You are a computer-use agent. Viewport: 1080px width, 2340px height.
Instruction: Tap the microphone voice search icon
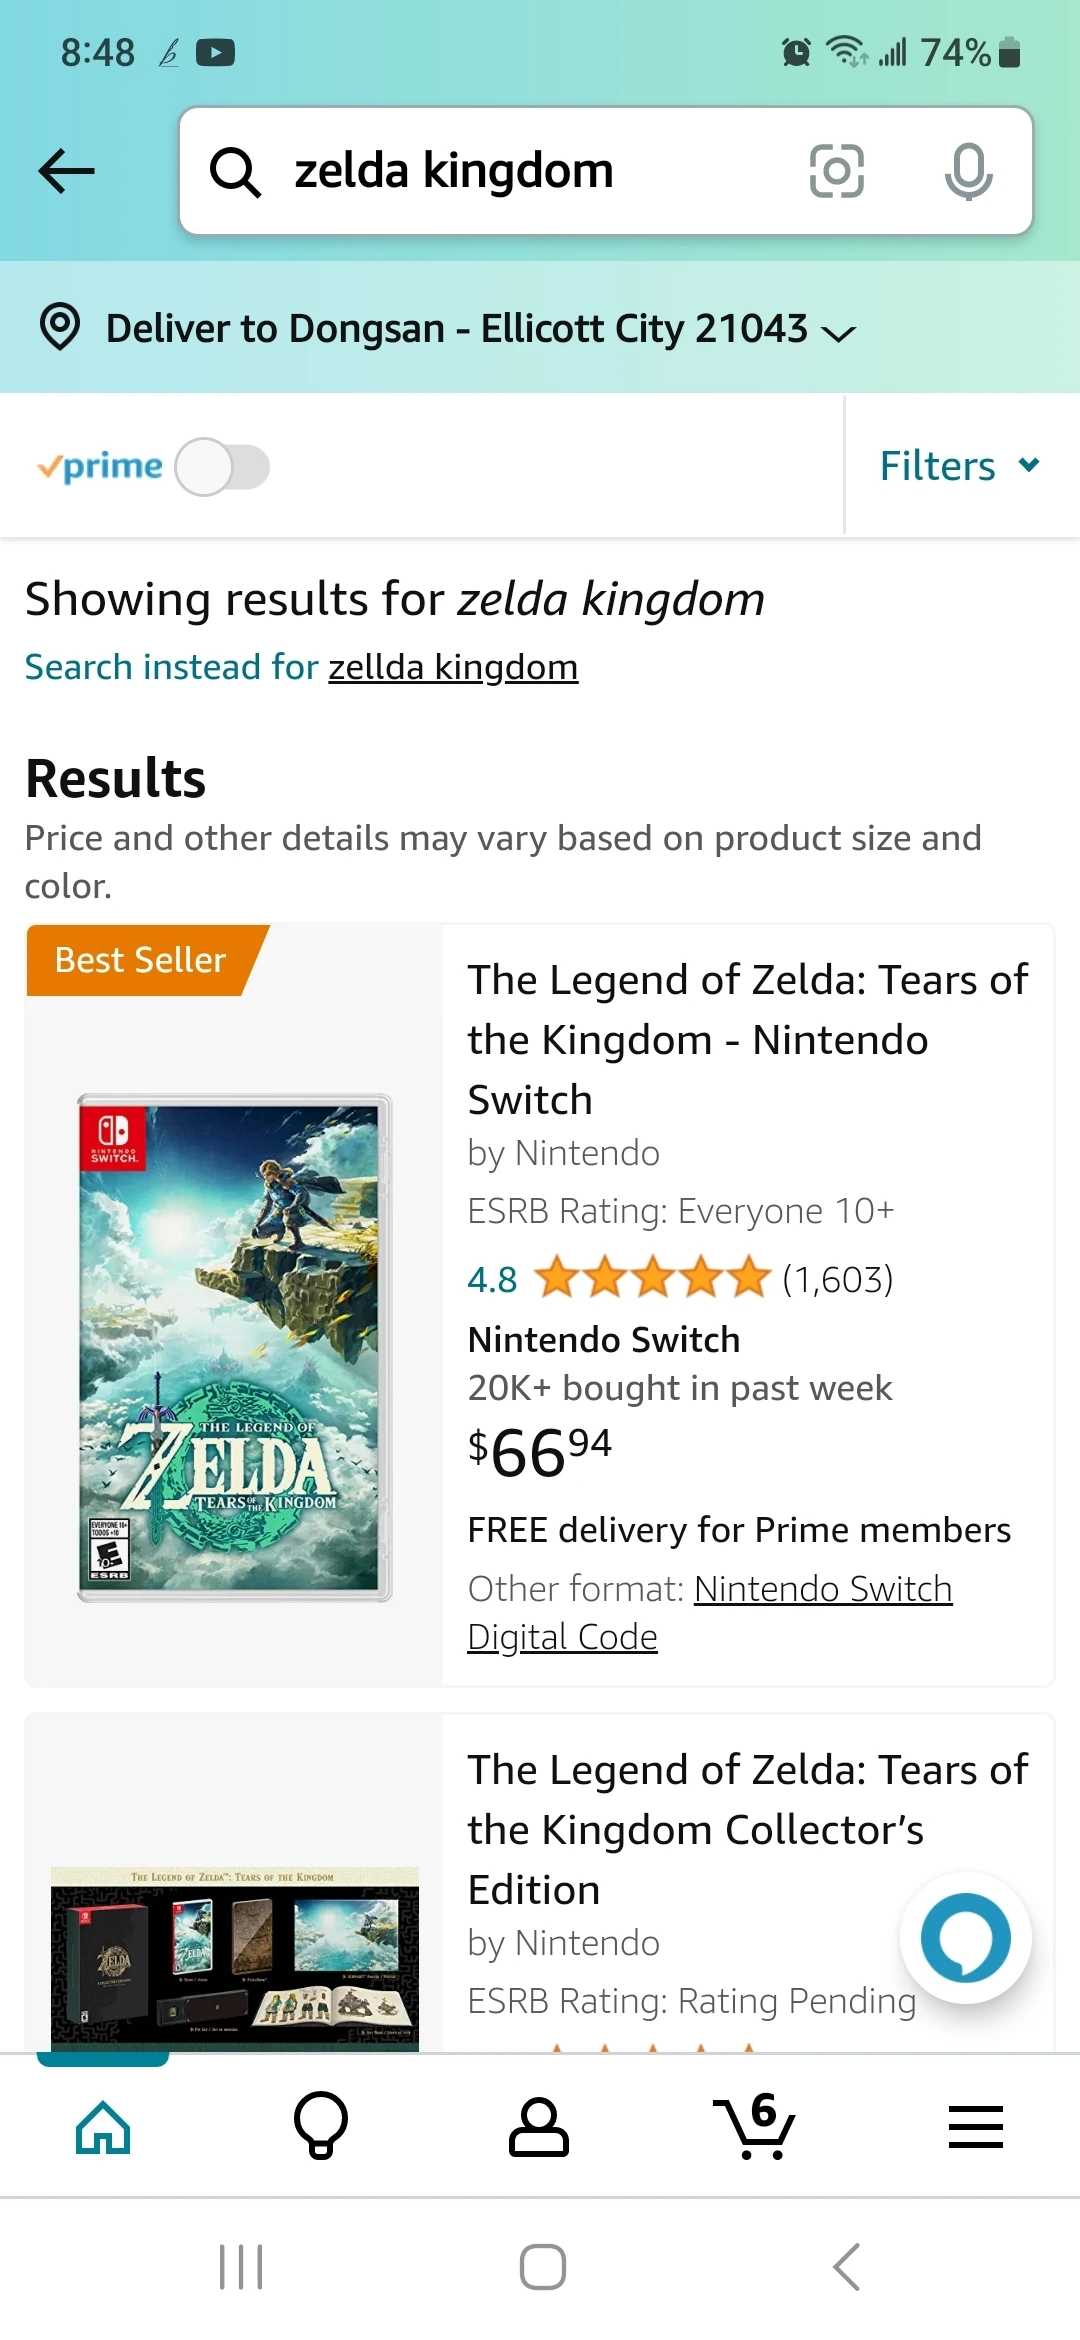(968, 171)
